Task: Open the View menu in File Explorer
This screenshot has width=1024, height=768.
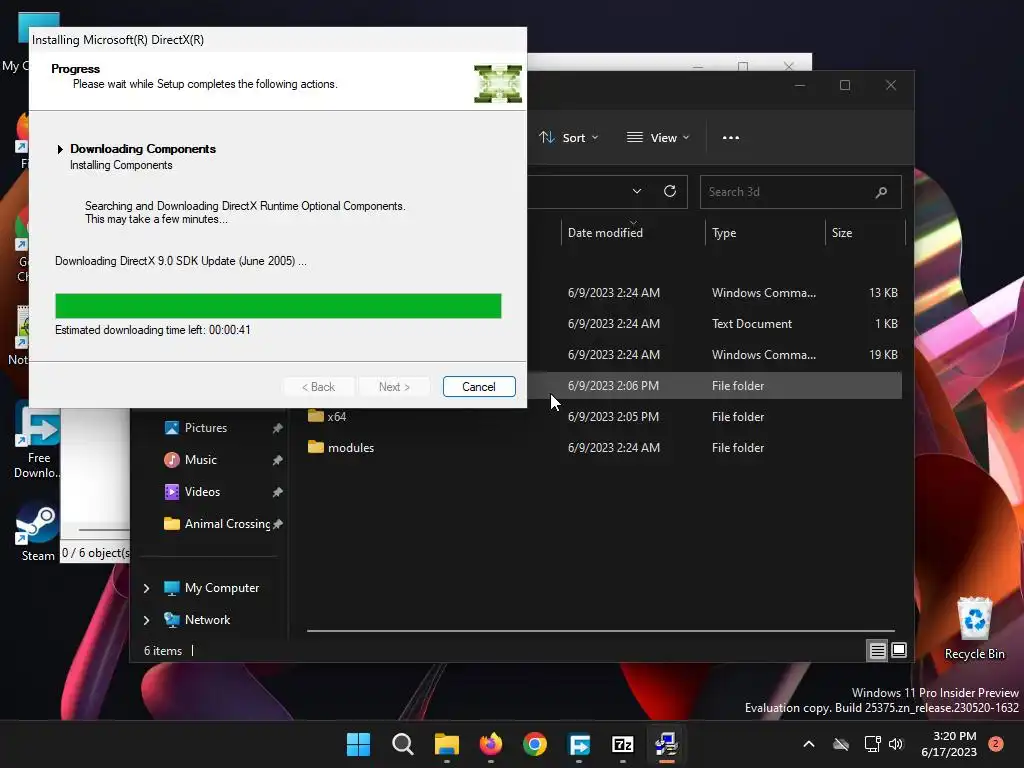Action: click(658, 138)
